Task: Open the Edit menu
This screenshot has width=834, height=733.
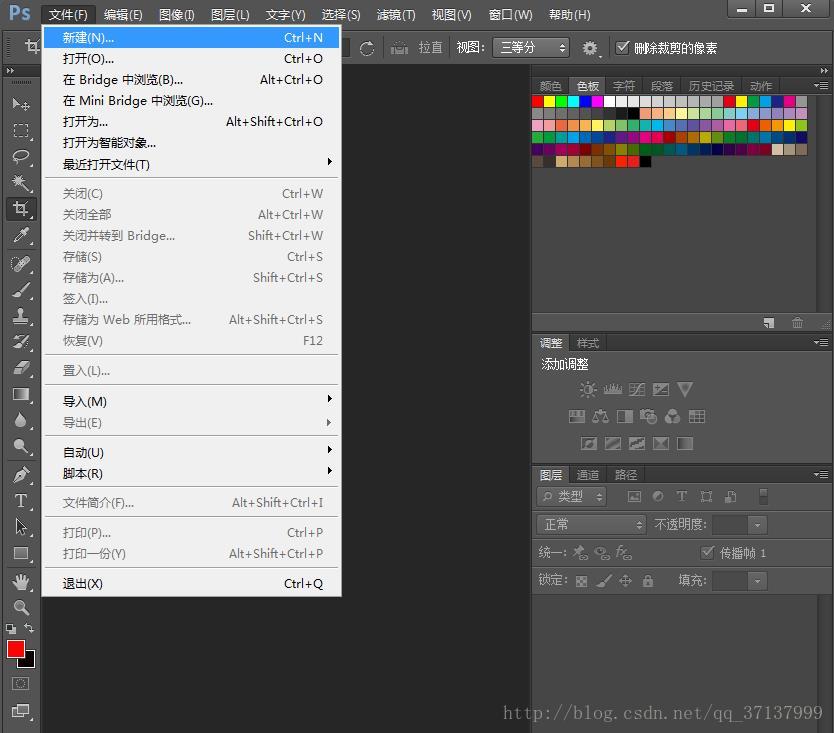Action: coord(123,15)
